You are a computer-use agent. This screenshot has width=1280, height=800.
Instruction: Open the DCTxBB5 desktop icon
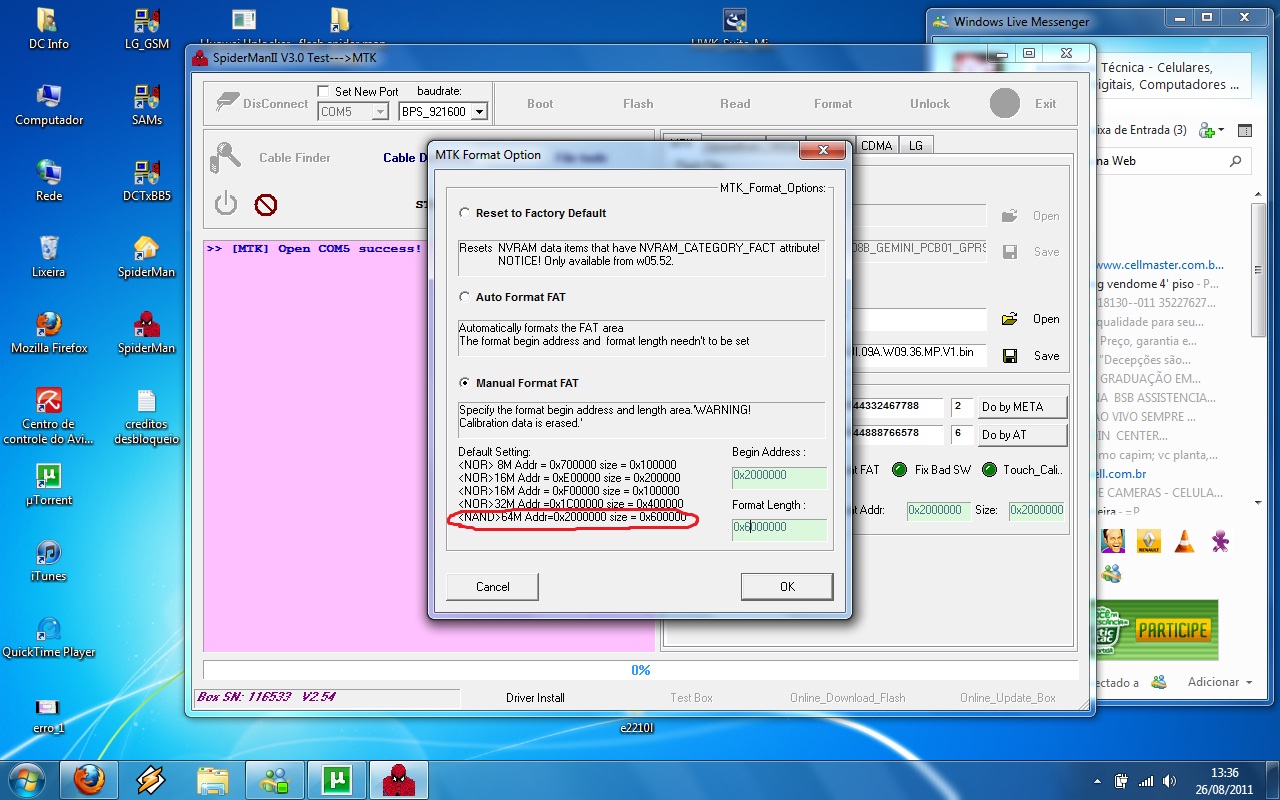click(147, 182)
